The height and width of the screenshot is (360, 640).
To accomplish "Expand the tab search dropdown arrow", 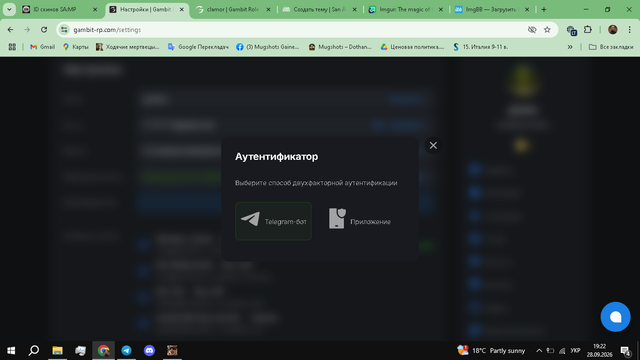I will tap(9, 9).
